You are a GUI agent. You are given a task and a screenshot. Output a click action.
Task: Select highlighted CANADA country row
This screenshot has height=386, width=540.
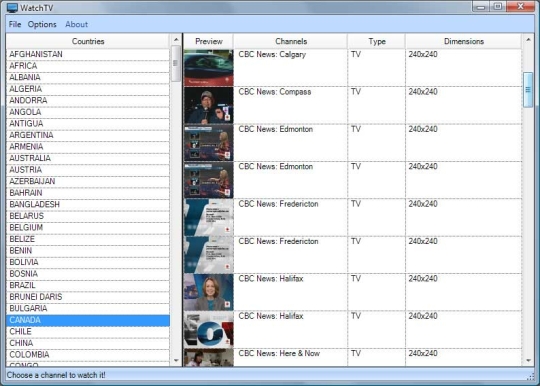[88, 320]
